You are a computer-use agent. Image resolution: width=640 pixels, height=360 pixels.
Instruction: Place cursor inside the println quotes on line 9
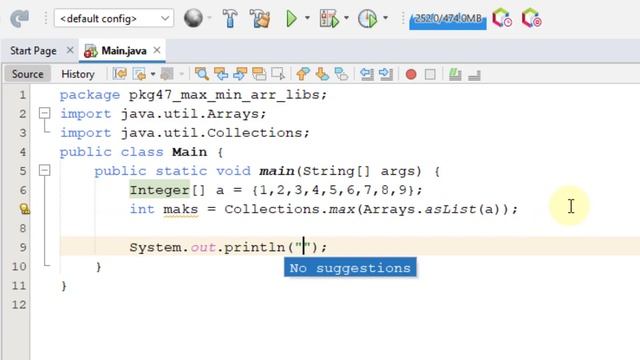303,247
